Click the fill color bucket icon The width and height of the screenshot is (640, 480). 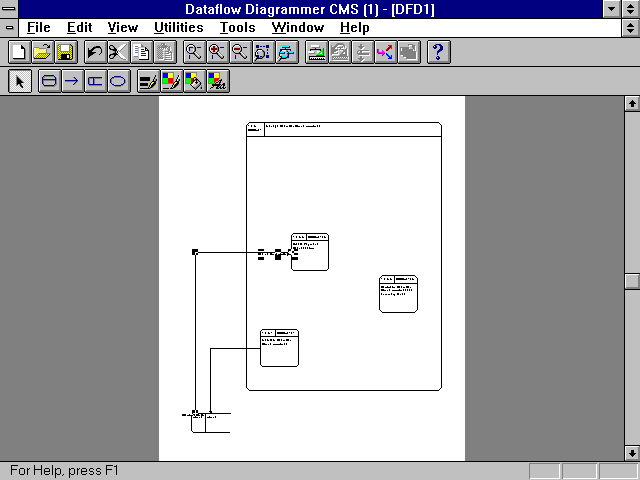(194, 82)
